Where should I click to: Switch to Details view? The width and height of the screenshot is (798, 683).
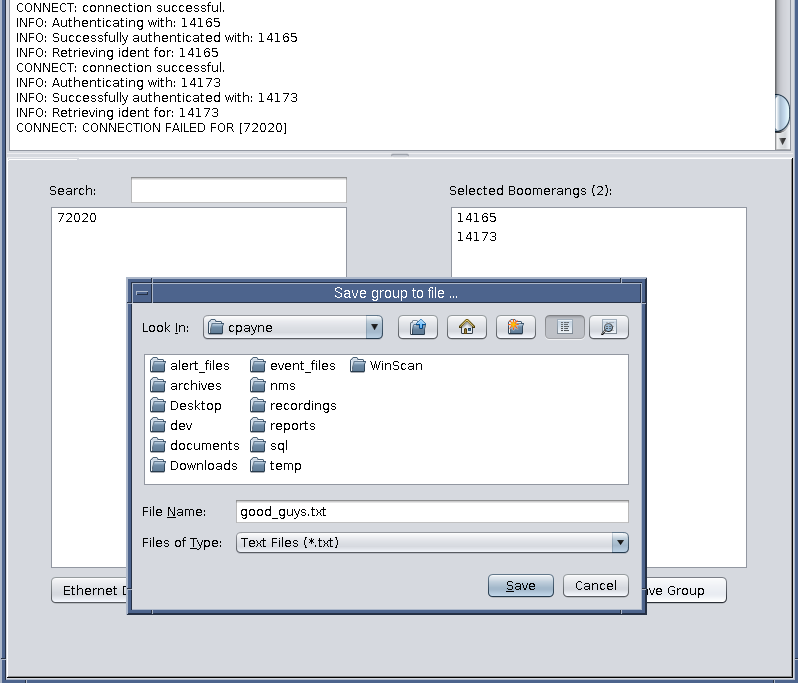click(609, 327)
